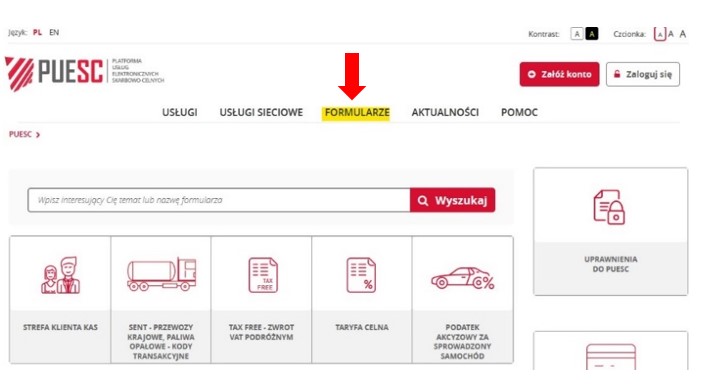Open UPRAWNIENIA DO PUESC label

tap(611, 264)
